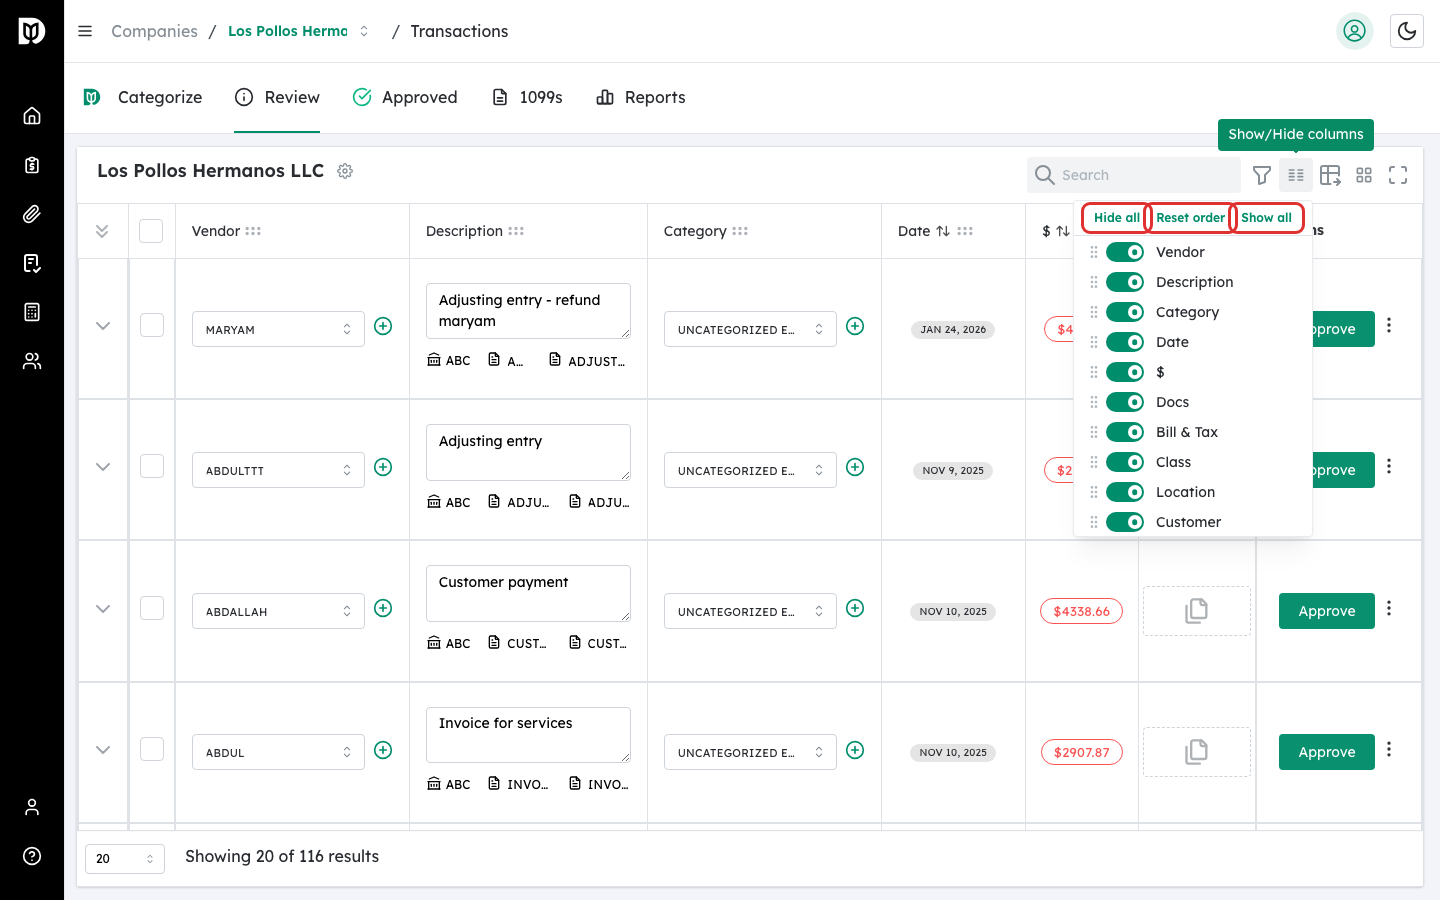The height and width of the screenshot is (900, 1440).
Task: Approve the Customer payment transaction
Action: point(1326,611)
